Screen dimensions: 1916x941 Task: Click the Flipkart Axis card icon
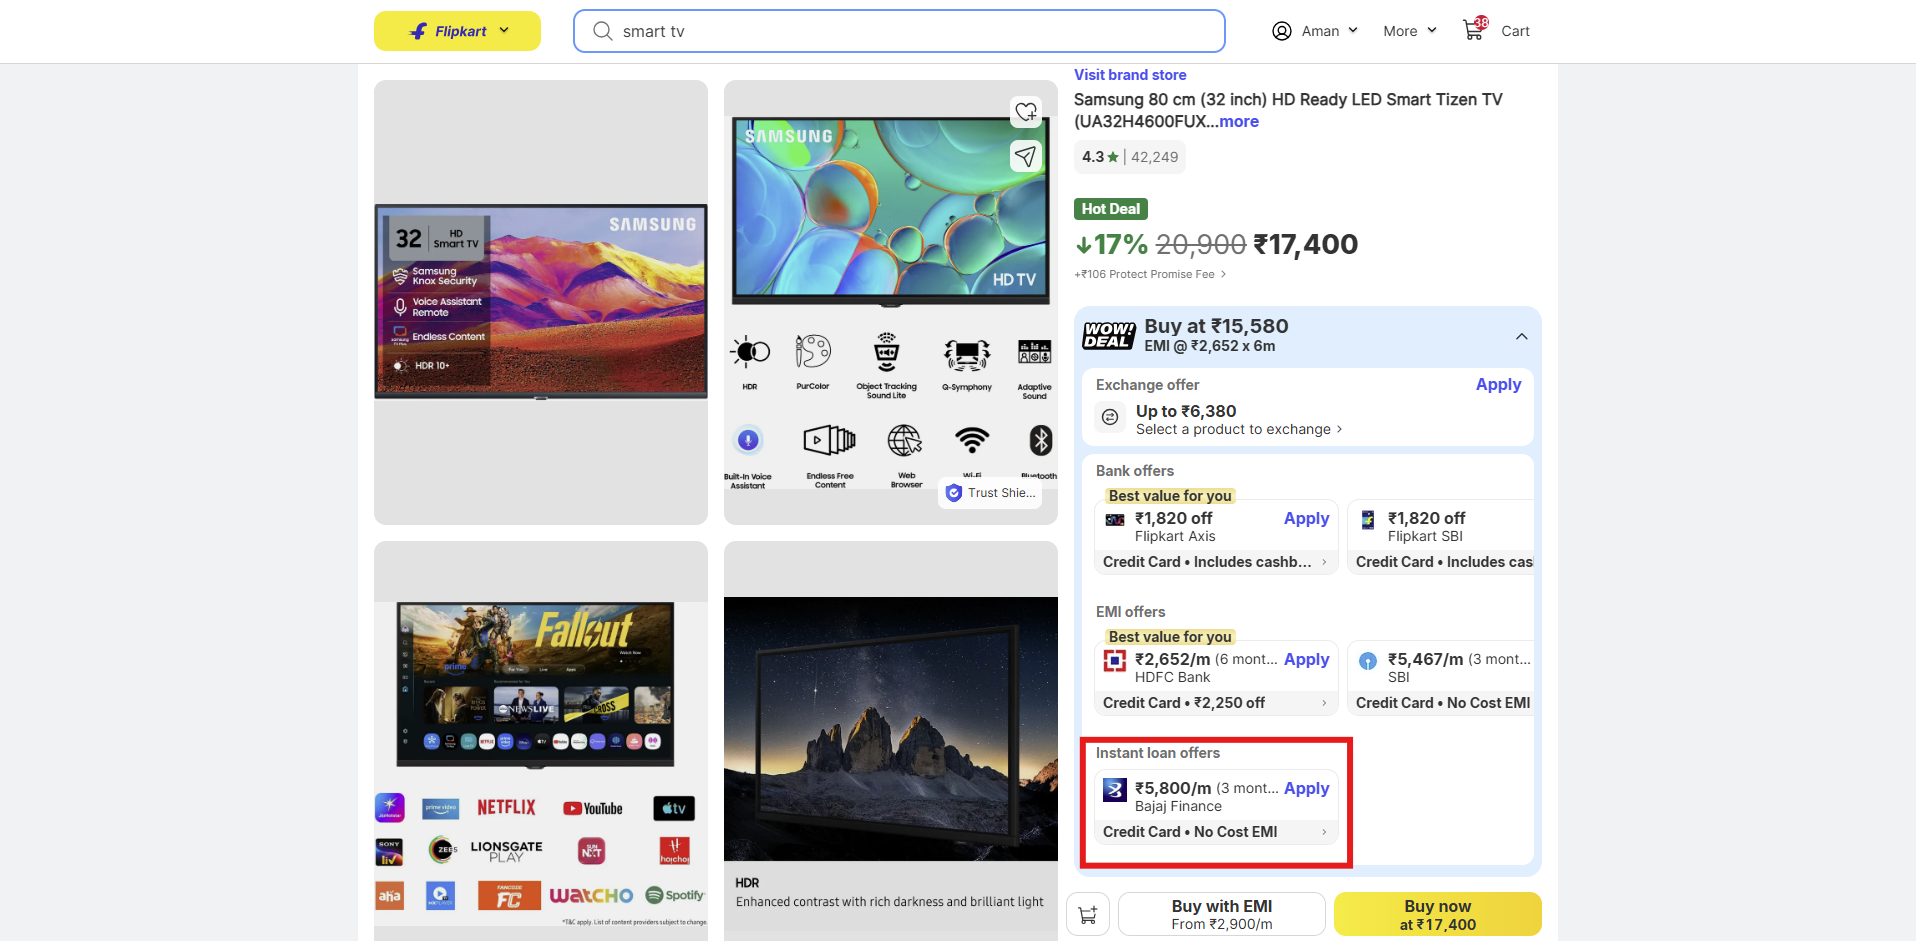coord(1114,520)
